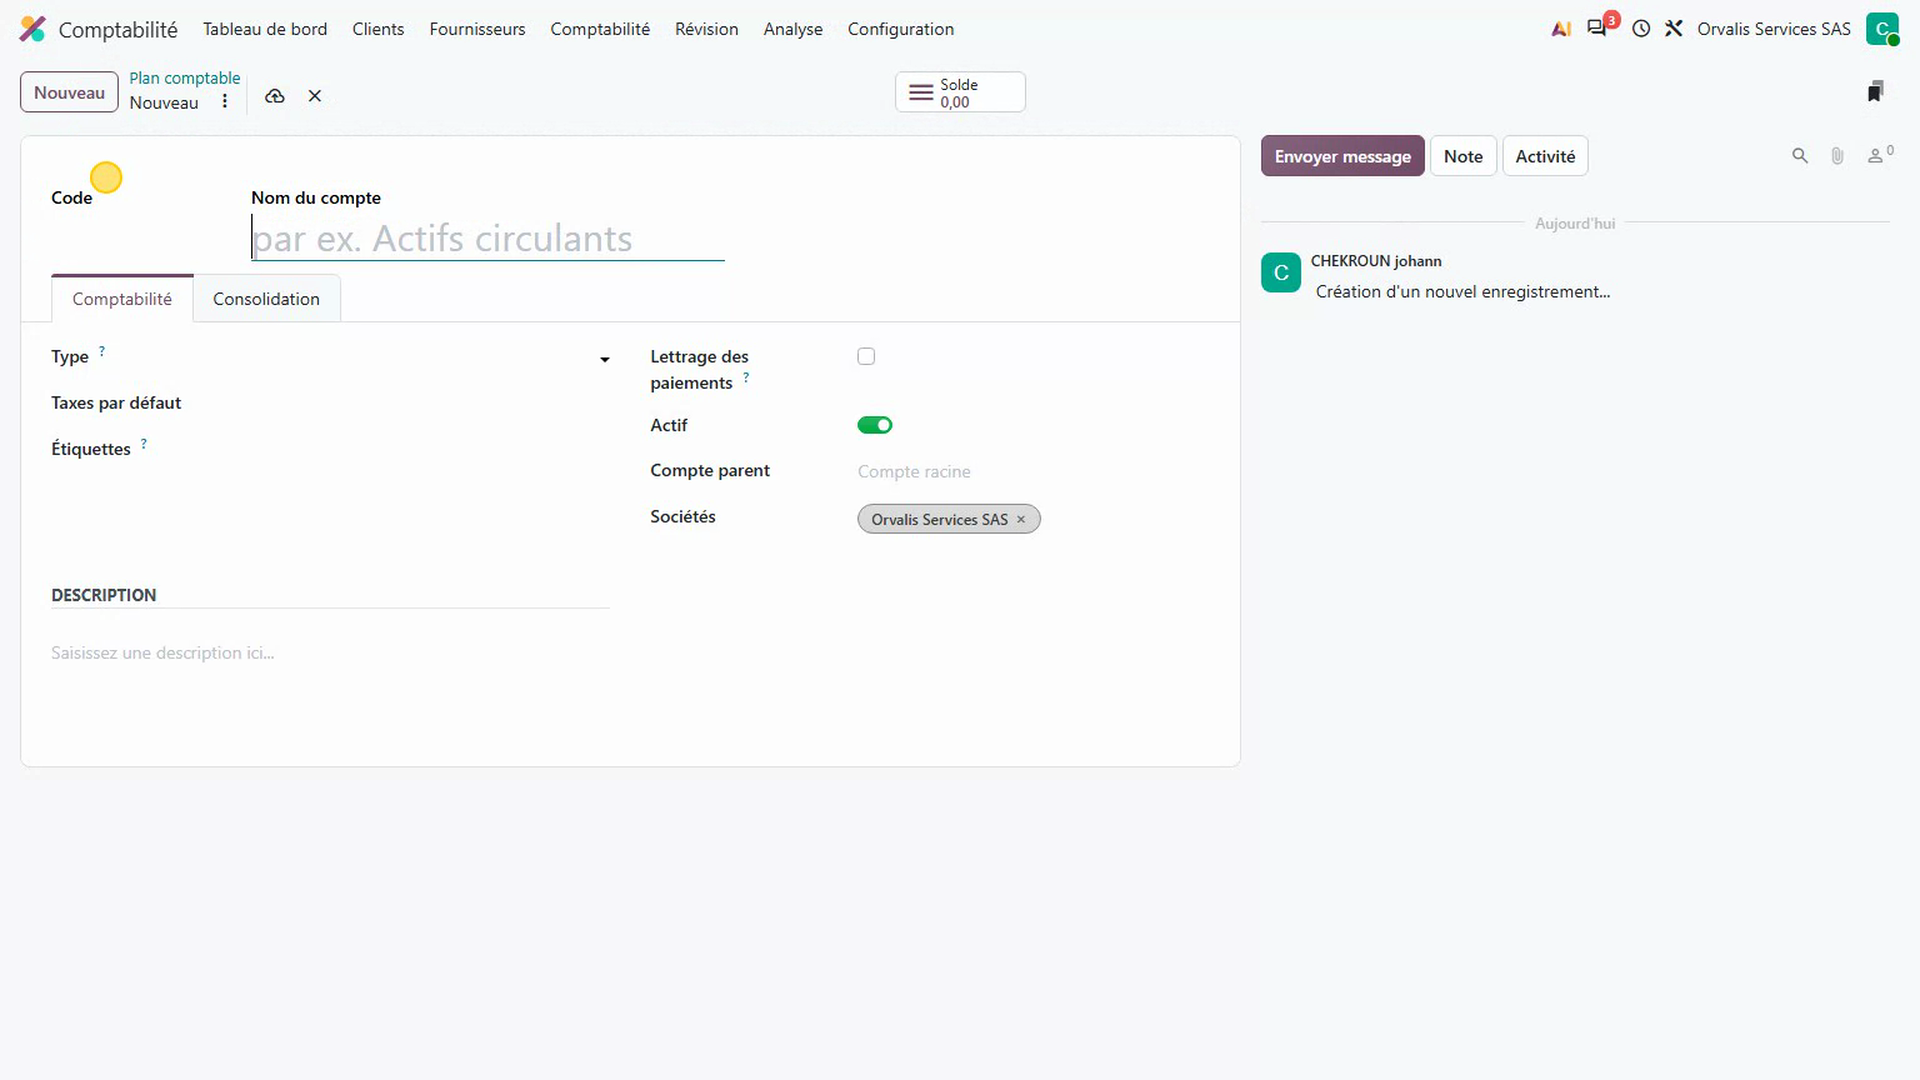Switch company via Orvalis Services SAS
Viewport: 1920px width, 1080px height.
1773,29
